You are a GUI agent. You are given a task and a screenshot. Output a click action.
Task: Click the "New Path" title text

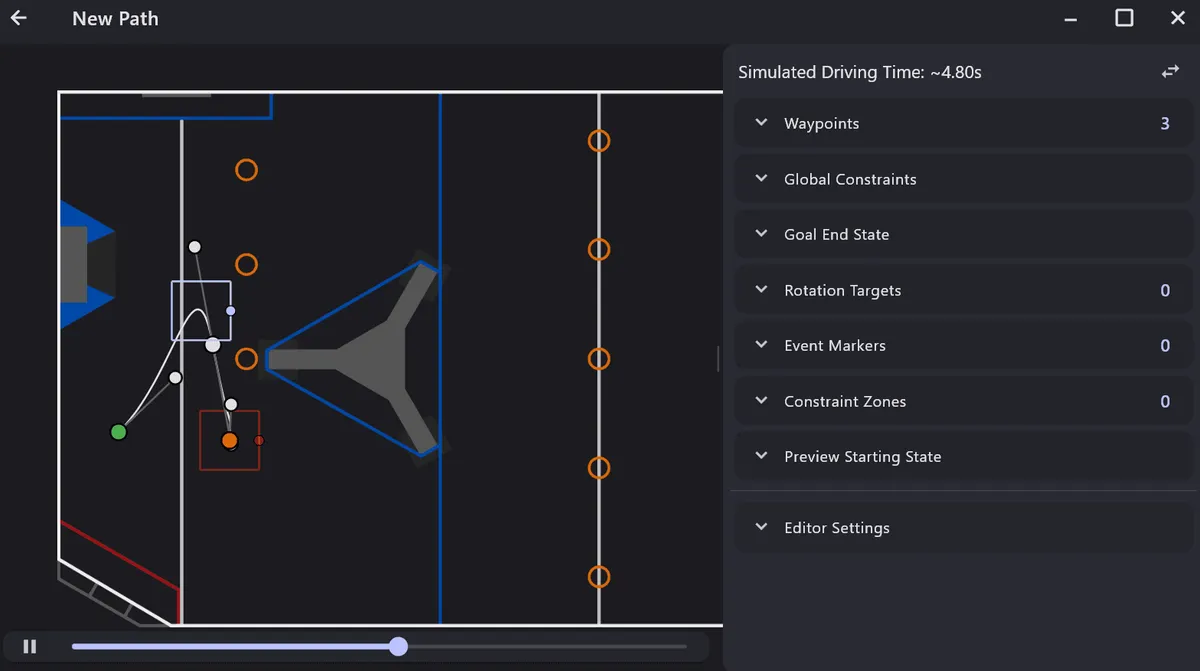point(115,18)
